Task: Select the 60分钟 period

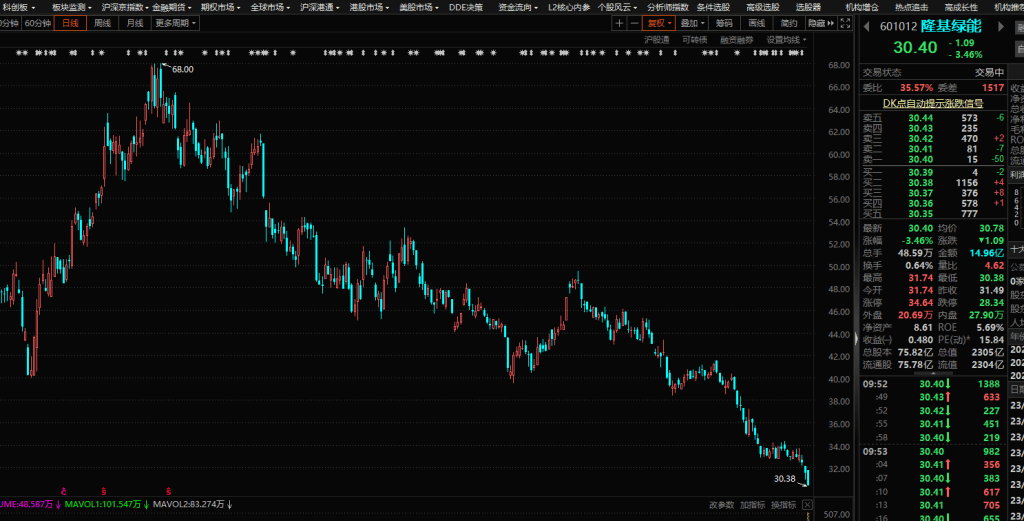Action: pos(37,24)
